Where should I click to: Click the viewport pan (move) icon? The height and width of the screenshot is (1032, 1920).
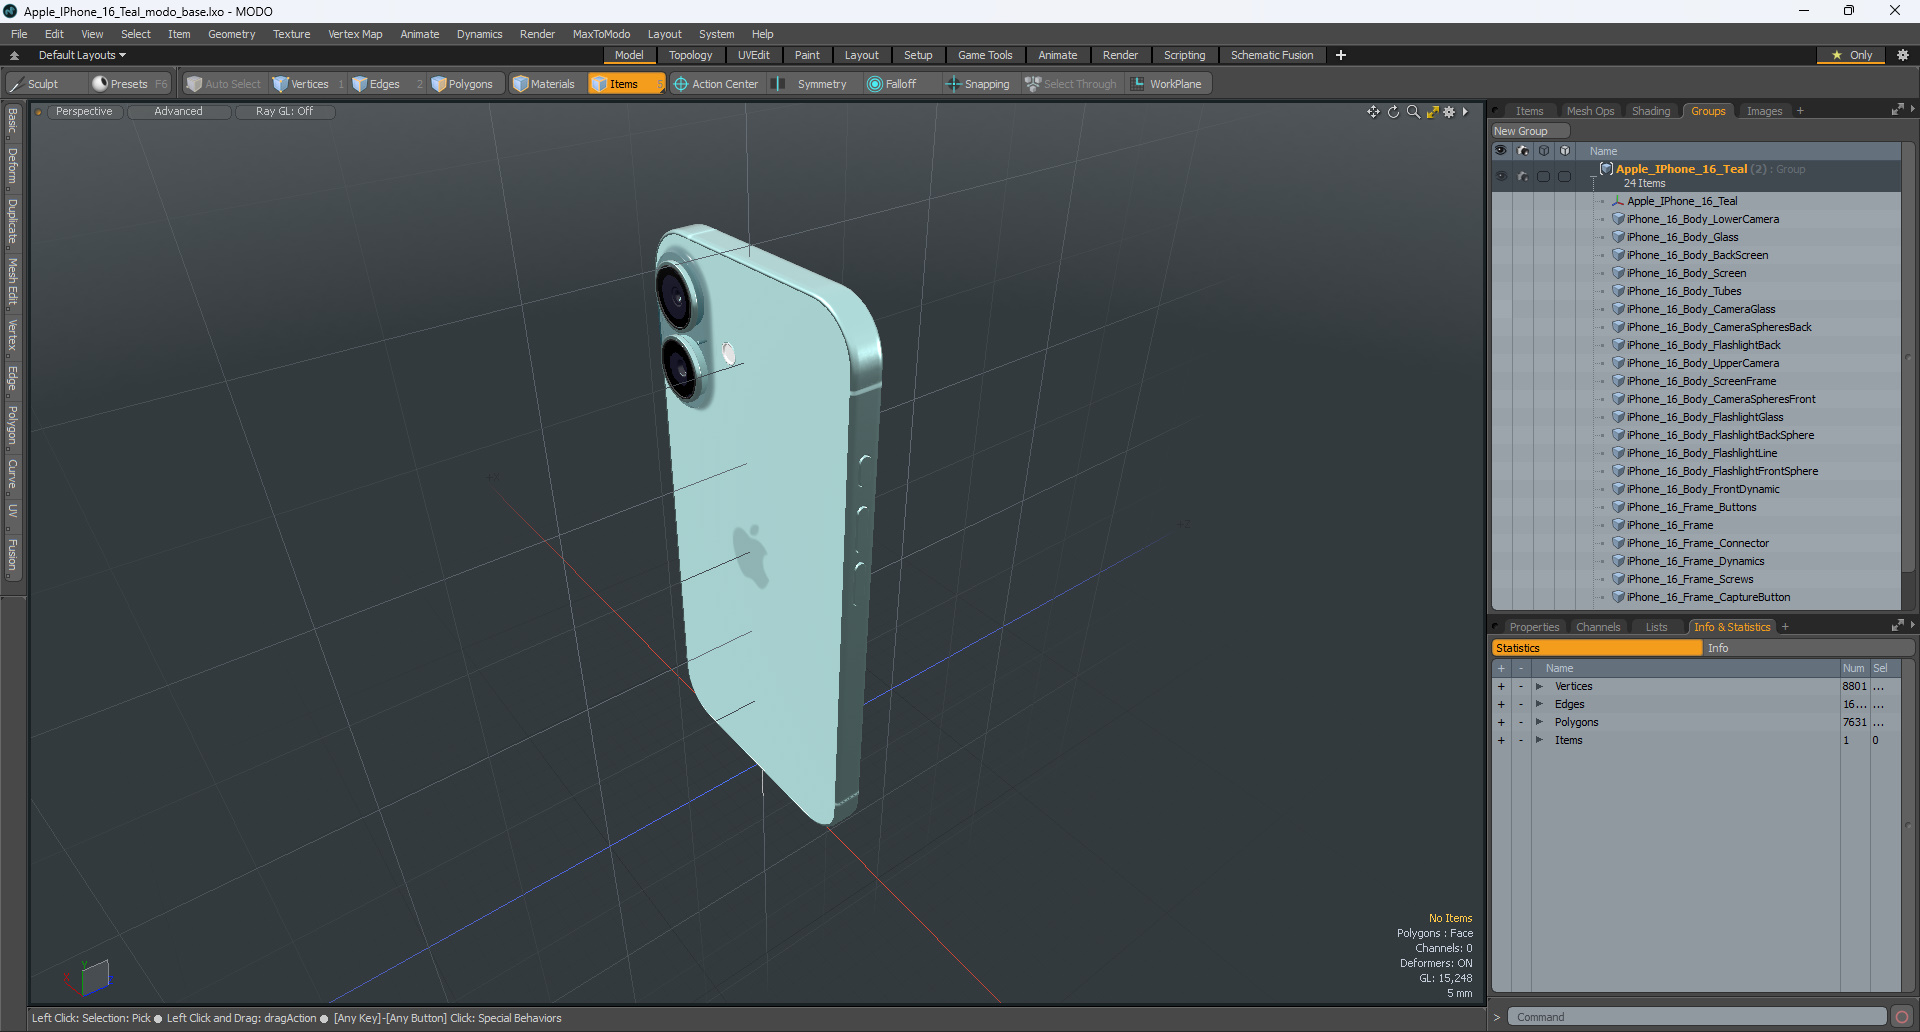[1373, 112]
